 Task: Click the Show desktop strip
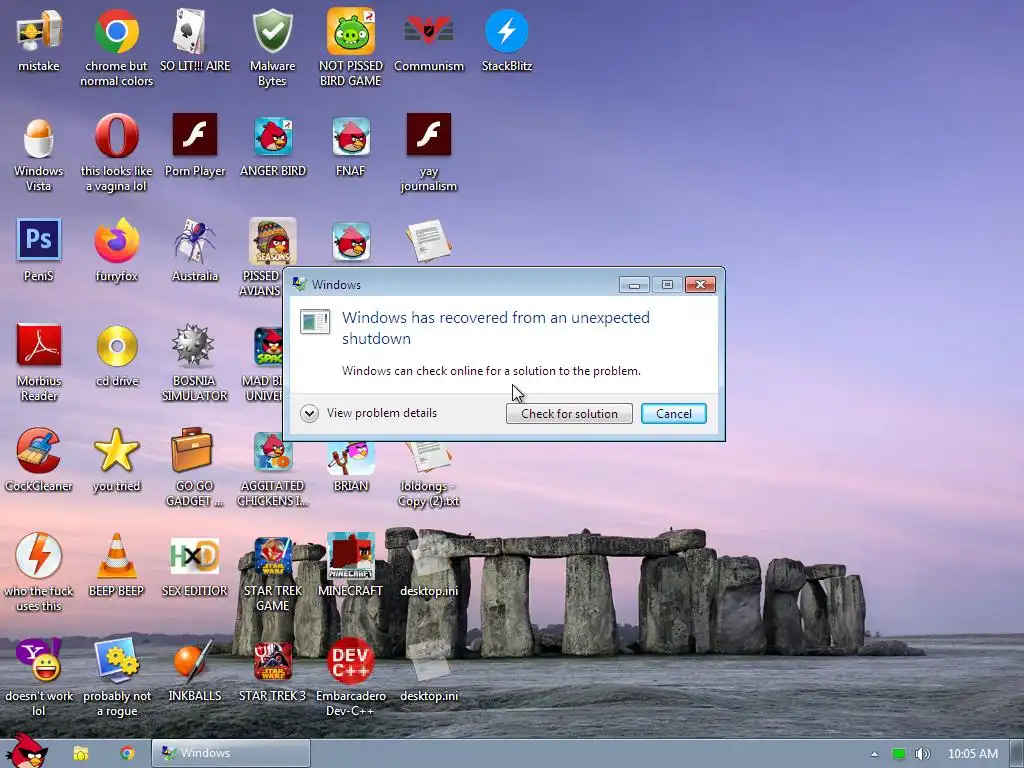(1017, 753)
